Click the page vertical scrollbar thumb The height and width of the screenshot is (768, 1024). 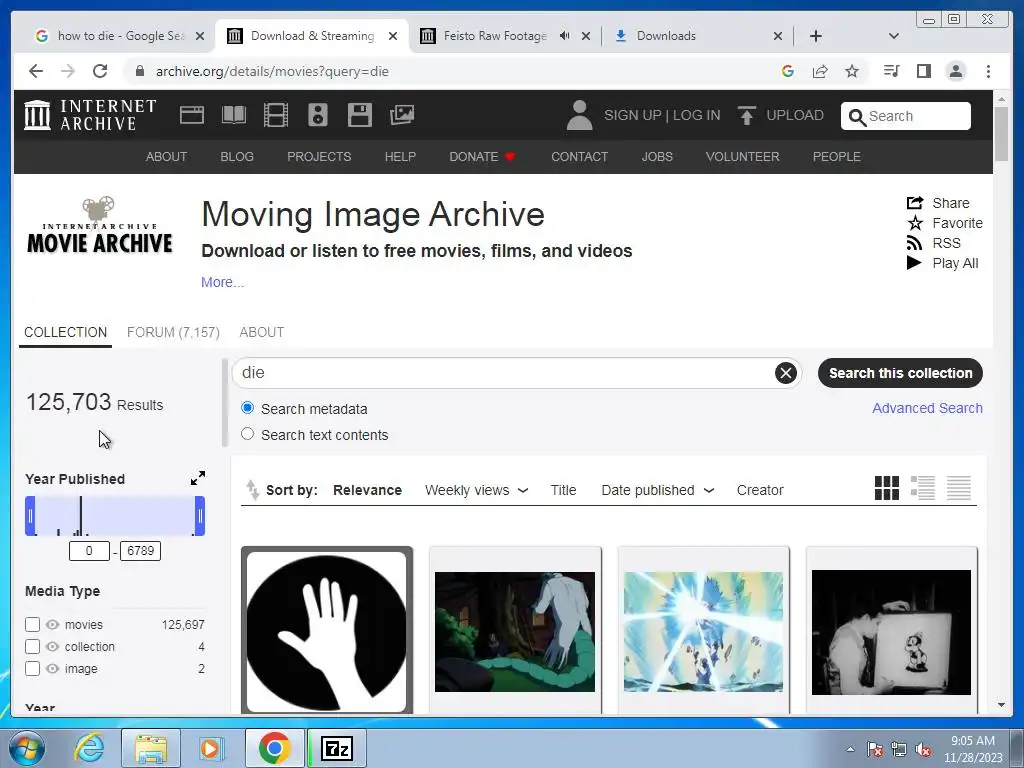(x=1001, y=133)
